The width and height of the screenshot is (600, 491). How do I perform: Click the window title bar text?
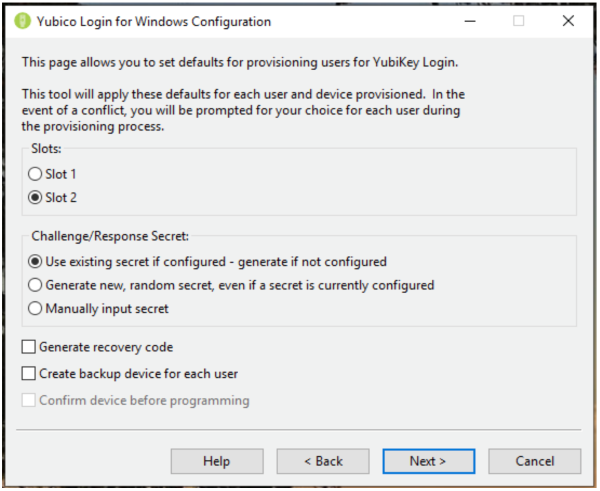tap(155, 21)
